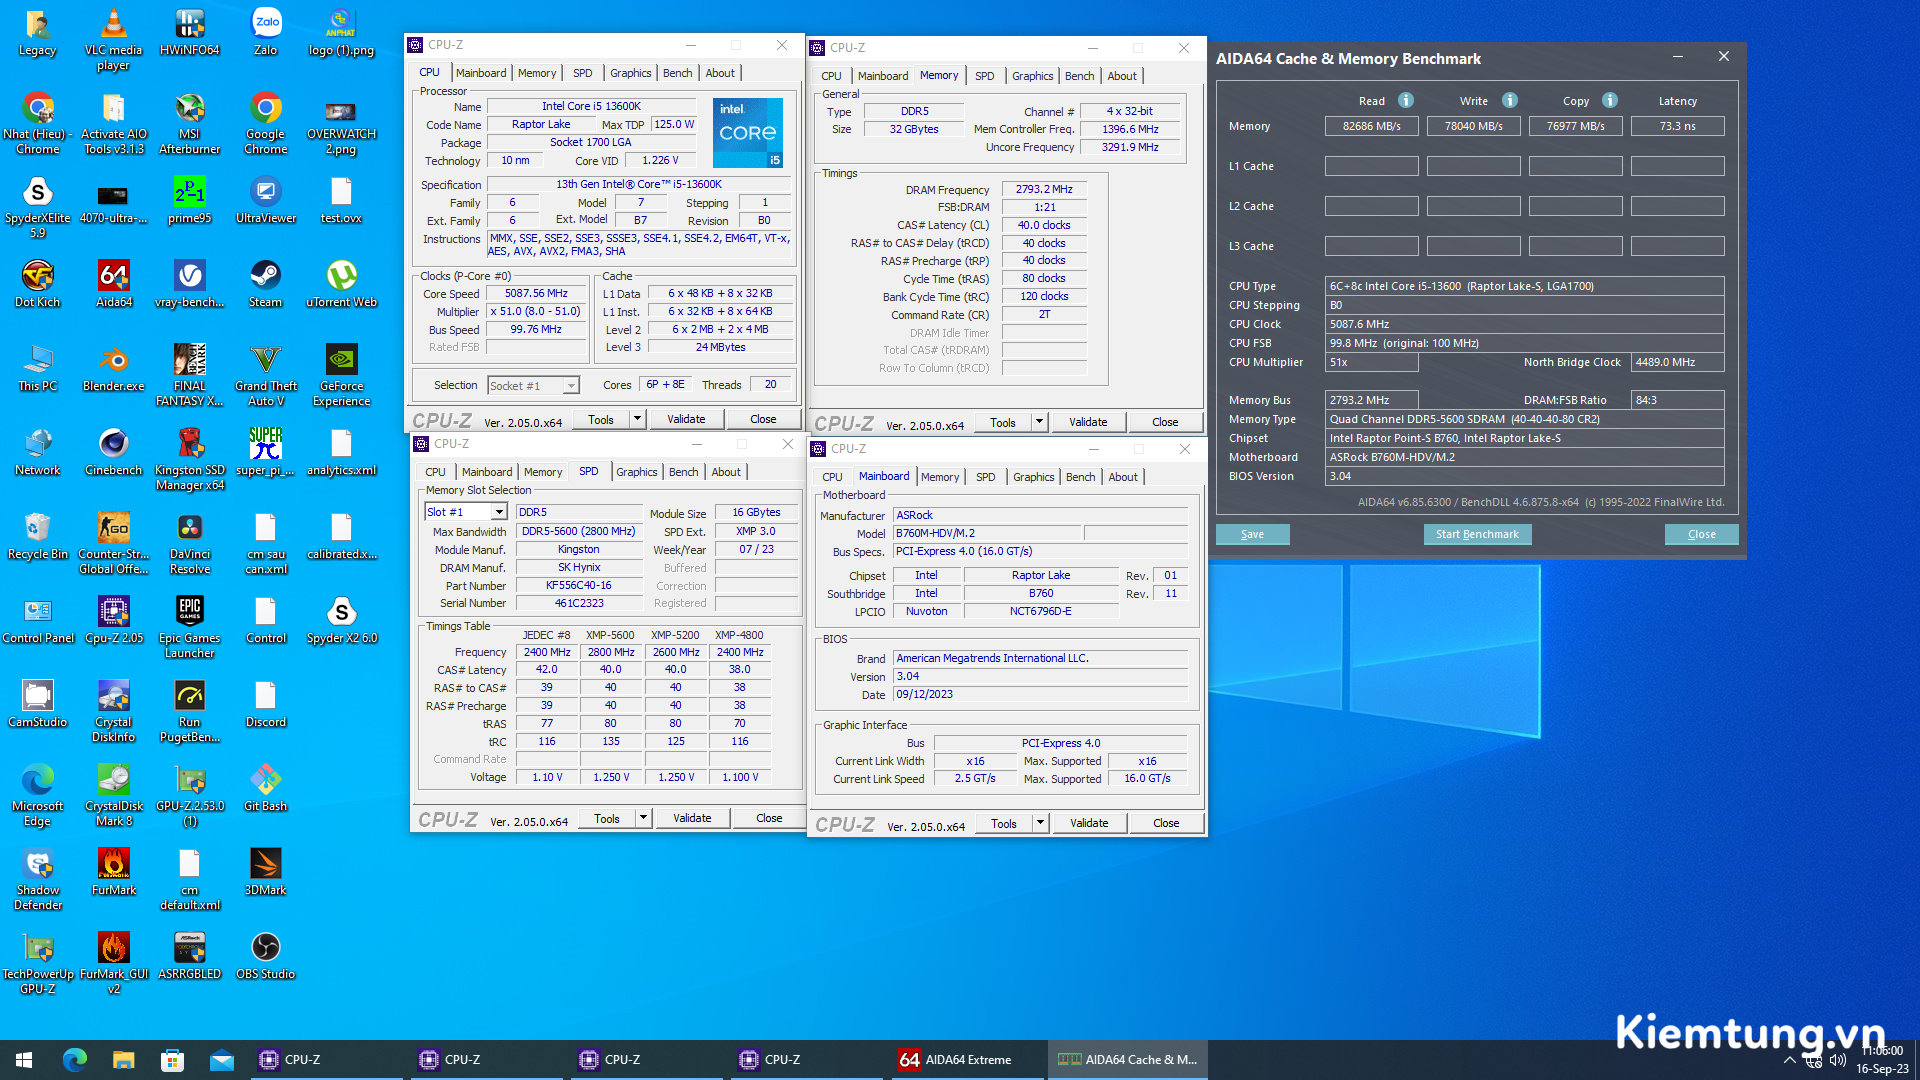This screenshot has height=1080, width=1920.
Task: Click Memory Read value field 82686 MB/s
Action: (x=1372, y=126)
